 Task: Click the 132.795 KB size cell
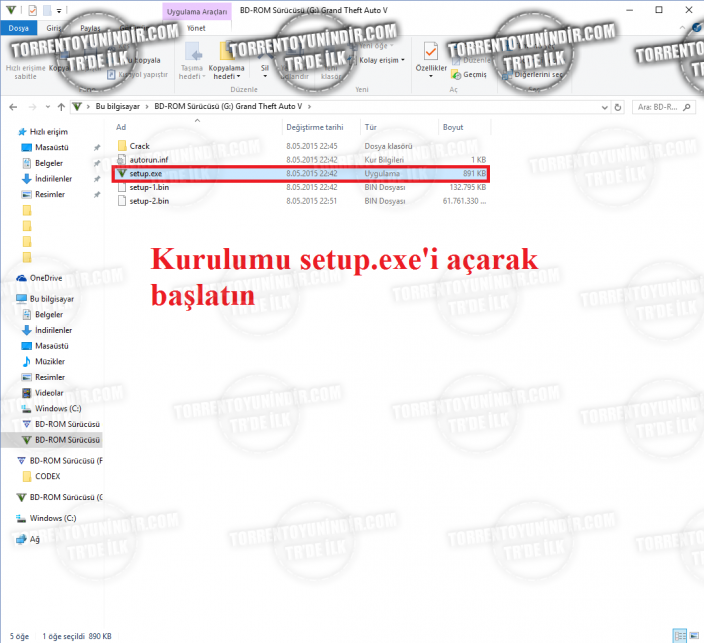click(x=467, y=187)
